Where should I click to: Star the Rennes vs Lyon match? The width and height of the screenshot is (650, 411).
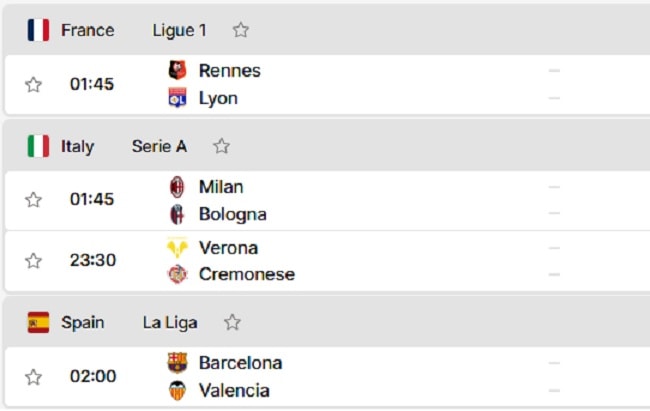[x=33, y=85]
